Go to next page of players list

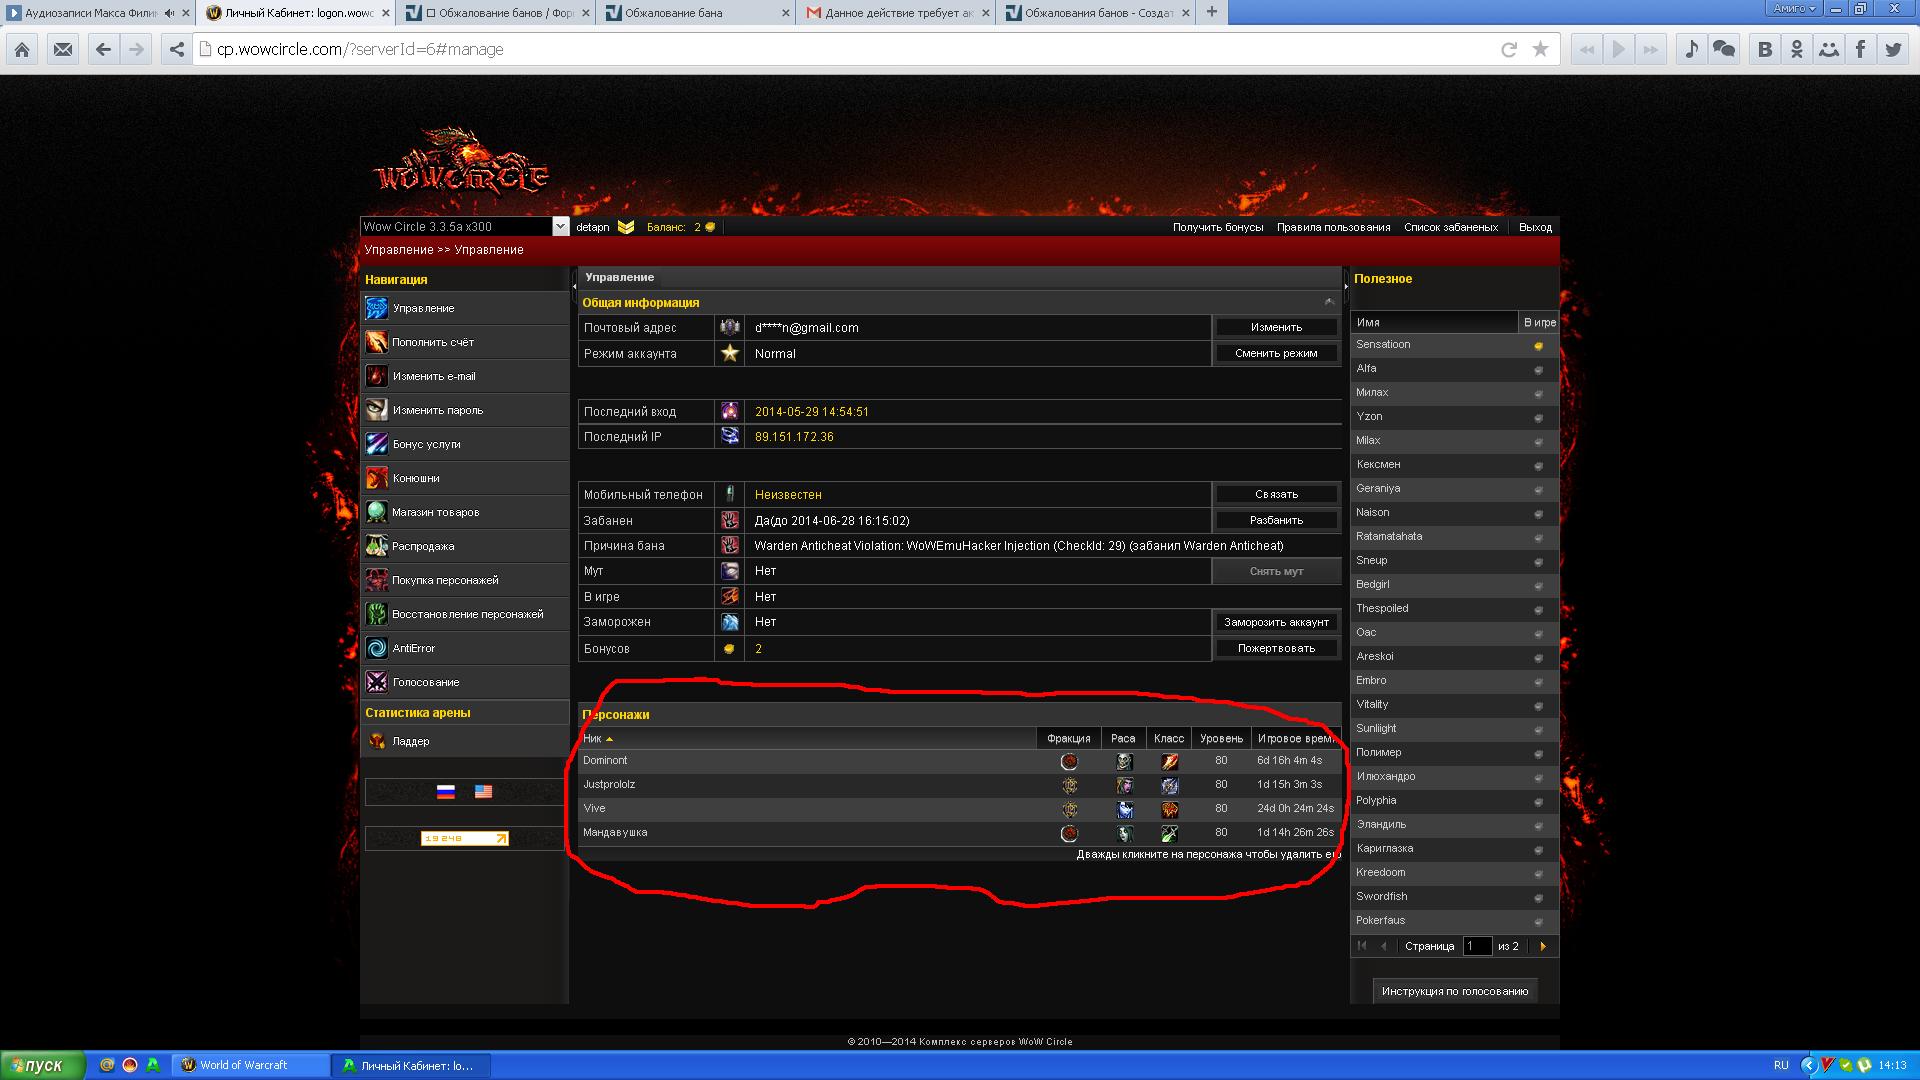1543,946
